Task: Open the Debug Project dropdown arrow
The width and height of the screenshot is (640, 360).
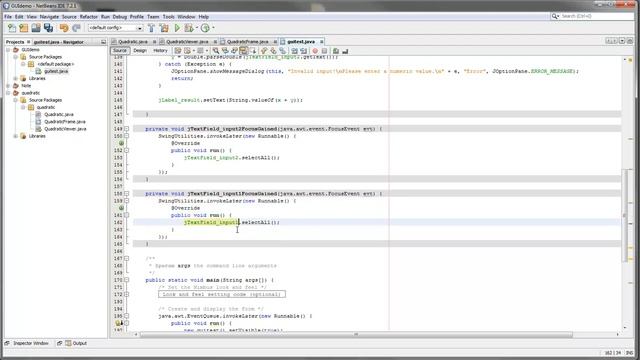Action: (x=196, y=28)
